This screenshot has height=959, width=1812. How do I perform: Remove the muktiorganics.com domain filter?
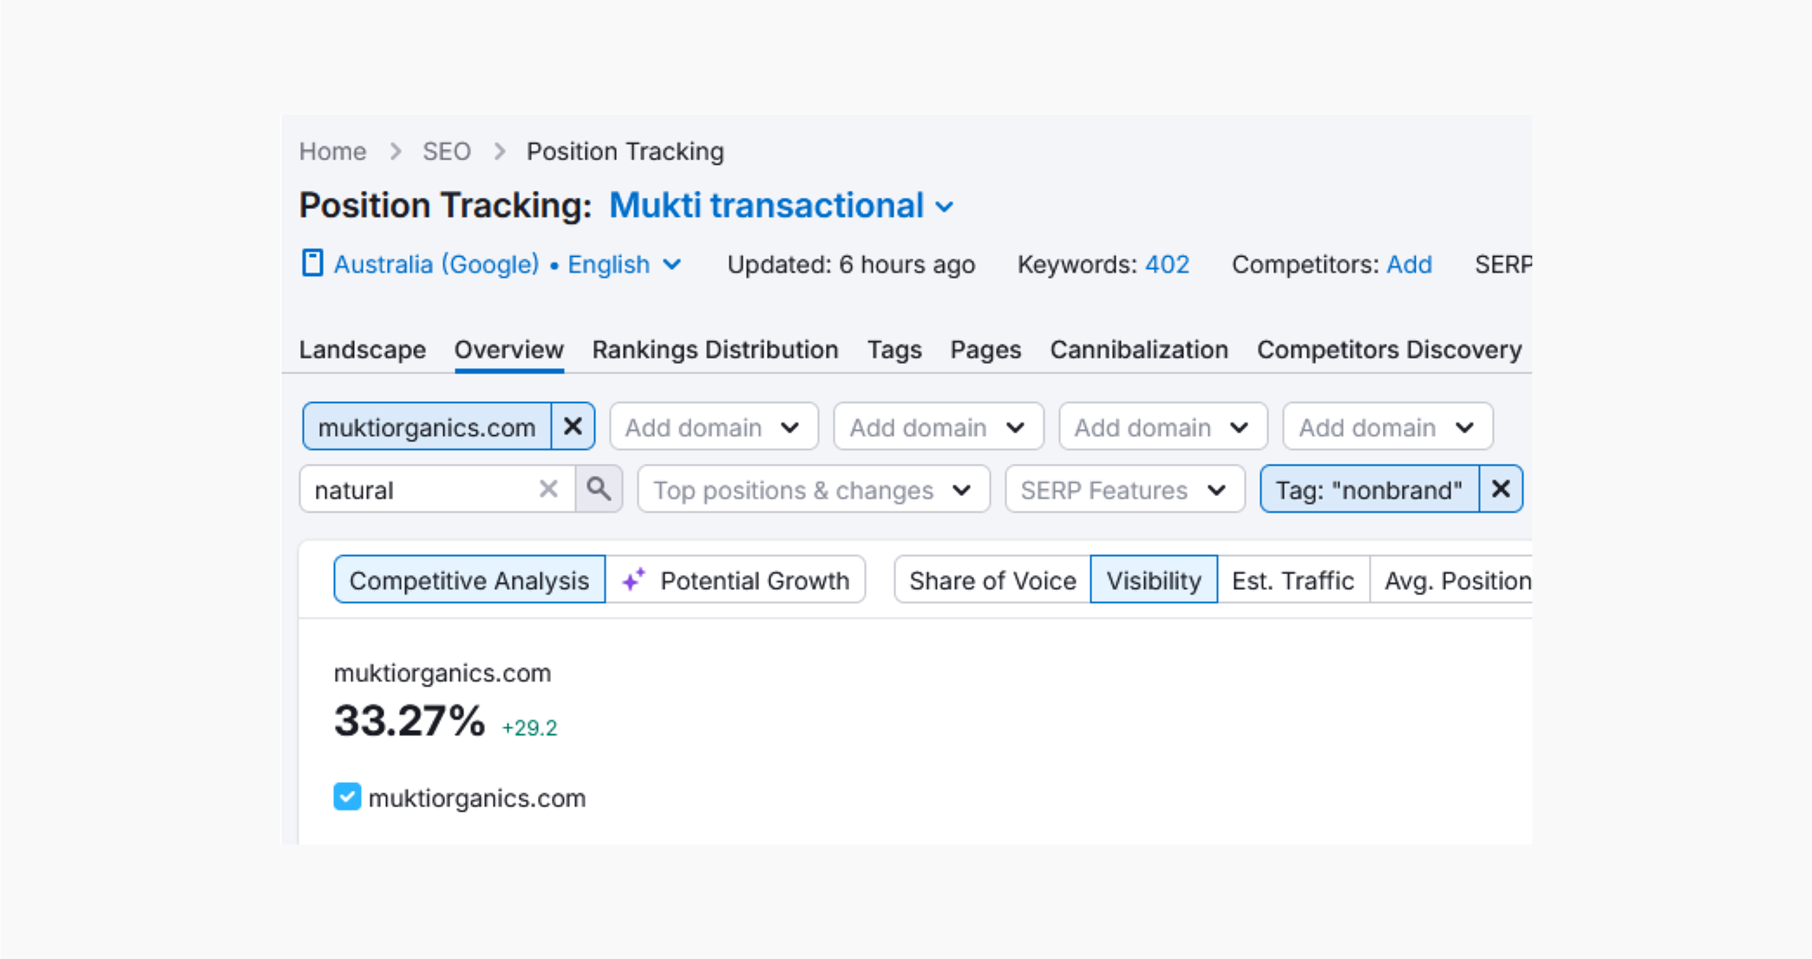point(573,427)
